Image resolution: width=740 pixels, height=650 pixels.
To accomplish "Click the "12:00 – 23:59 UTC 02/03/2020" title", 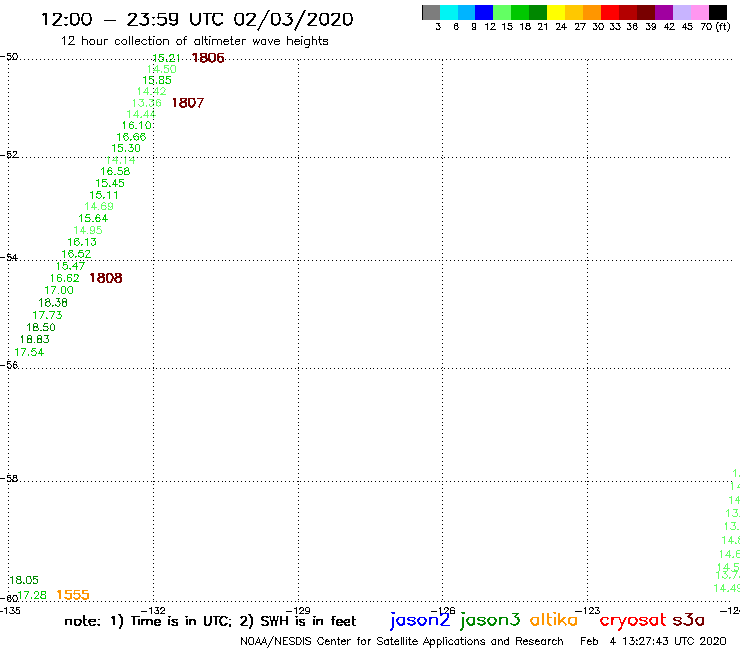I will coord(197,20).
